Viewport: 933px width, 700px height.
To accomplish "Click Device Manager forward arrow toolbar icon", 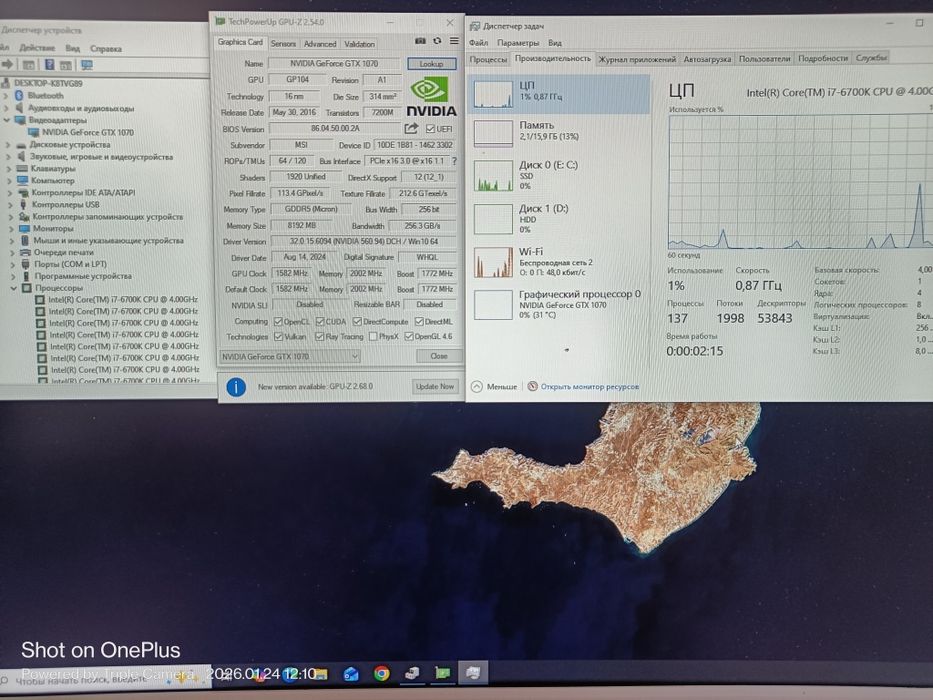I will 8,64.
